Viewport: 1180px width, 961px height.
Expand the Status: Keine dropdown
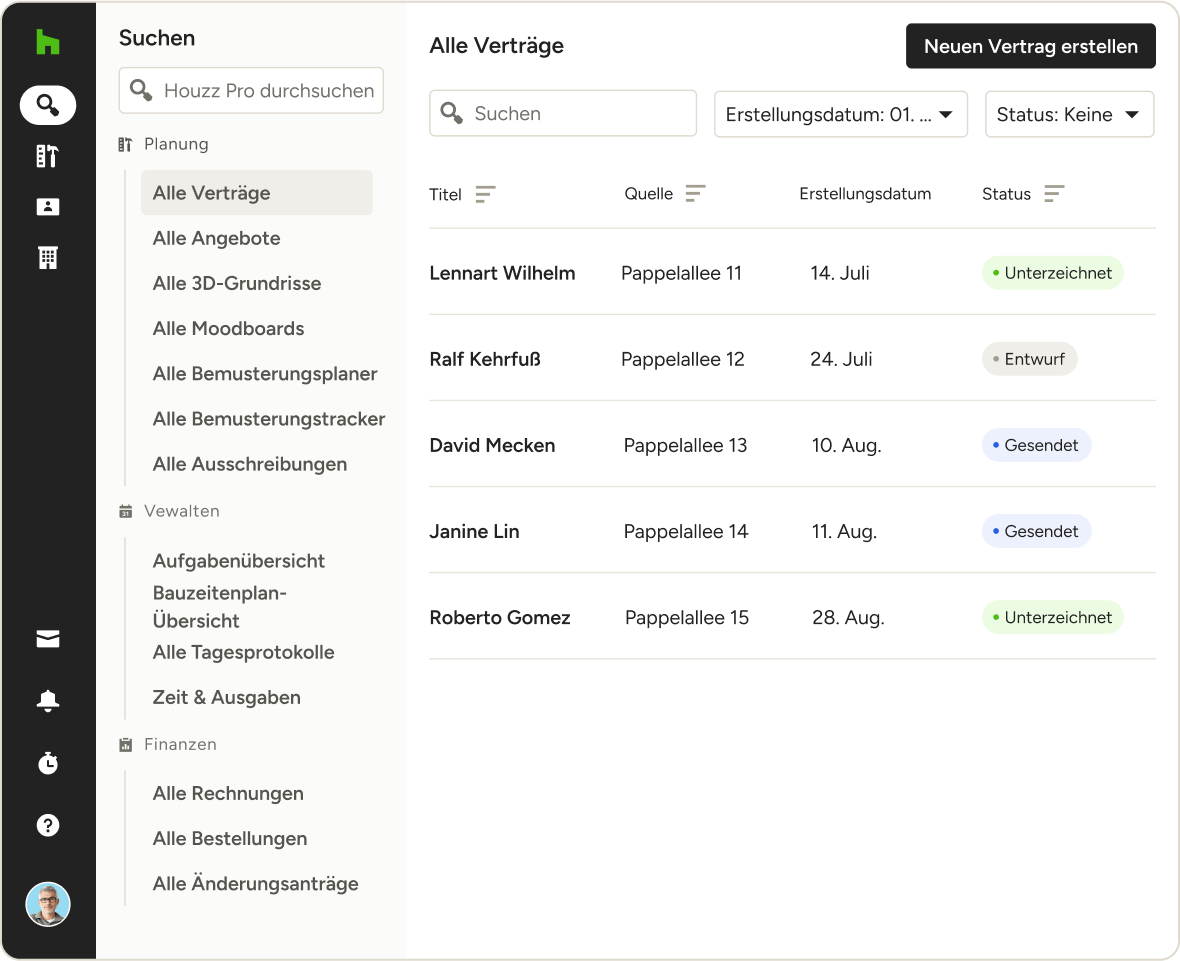point(1069,115)
